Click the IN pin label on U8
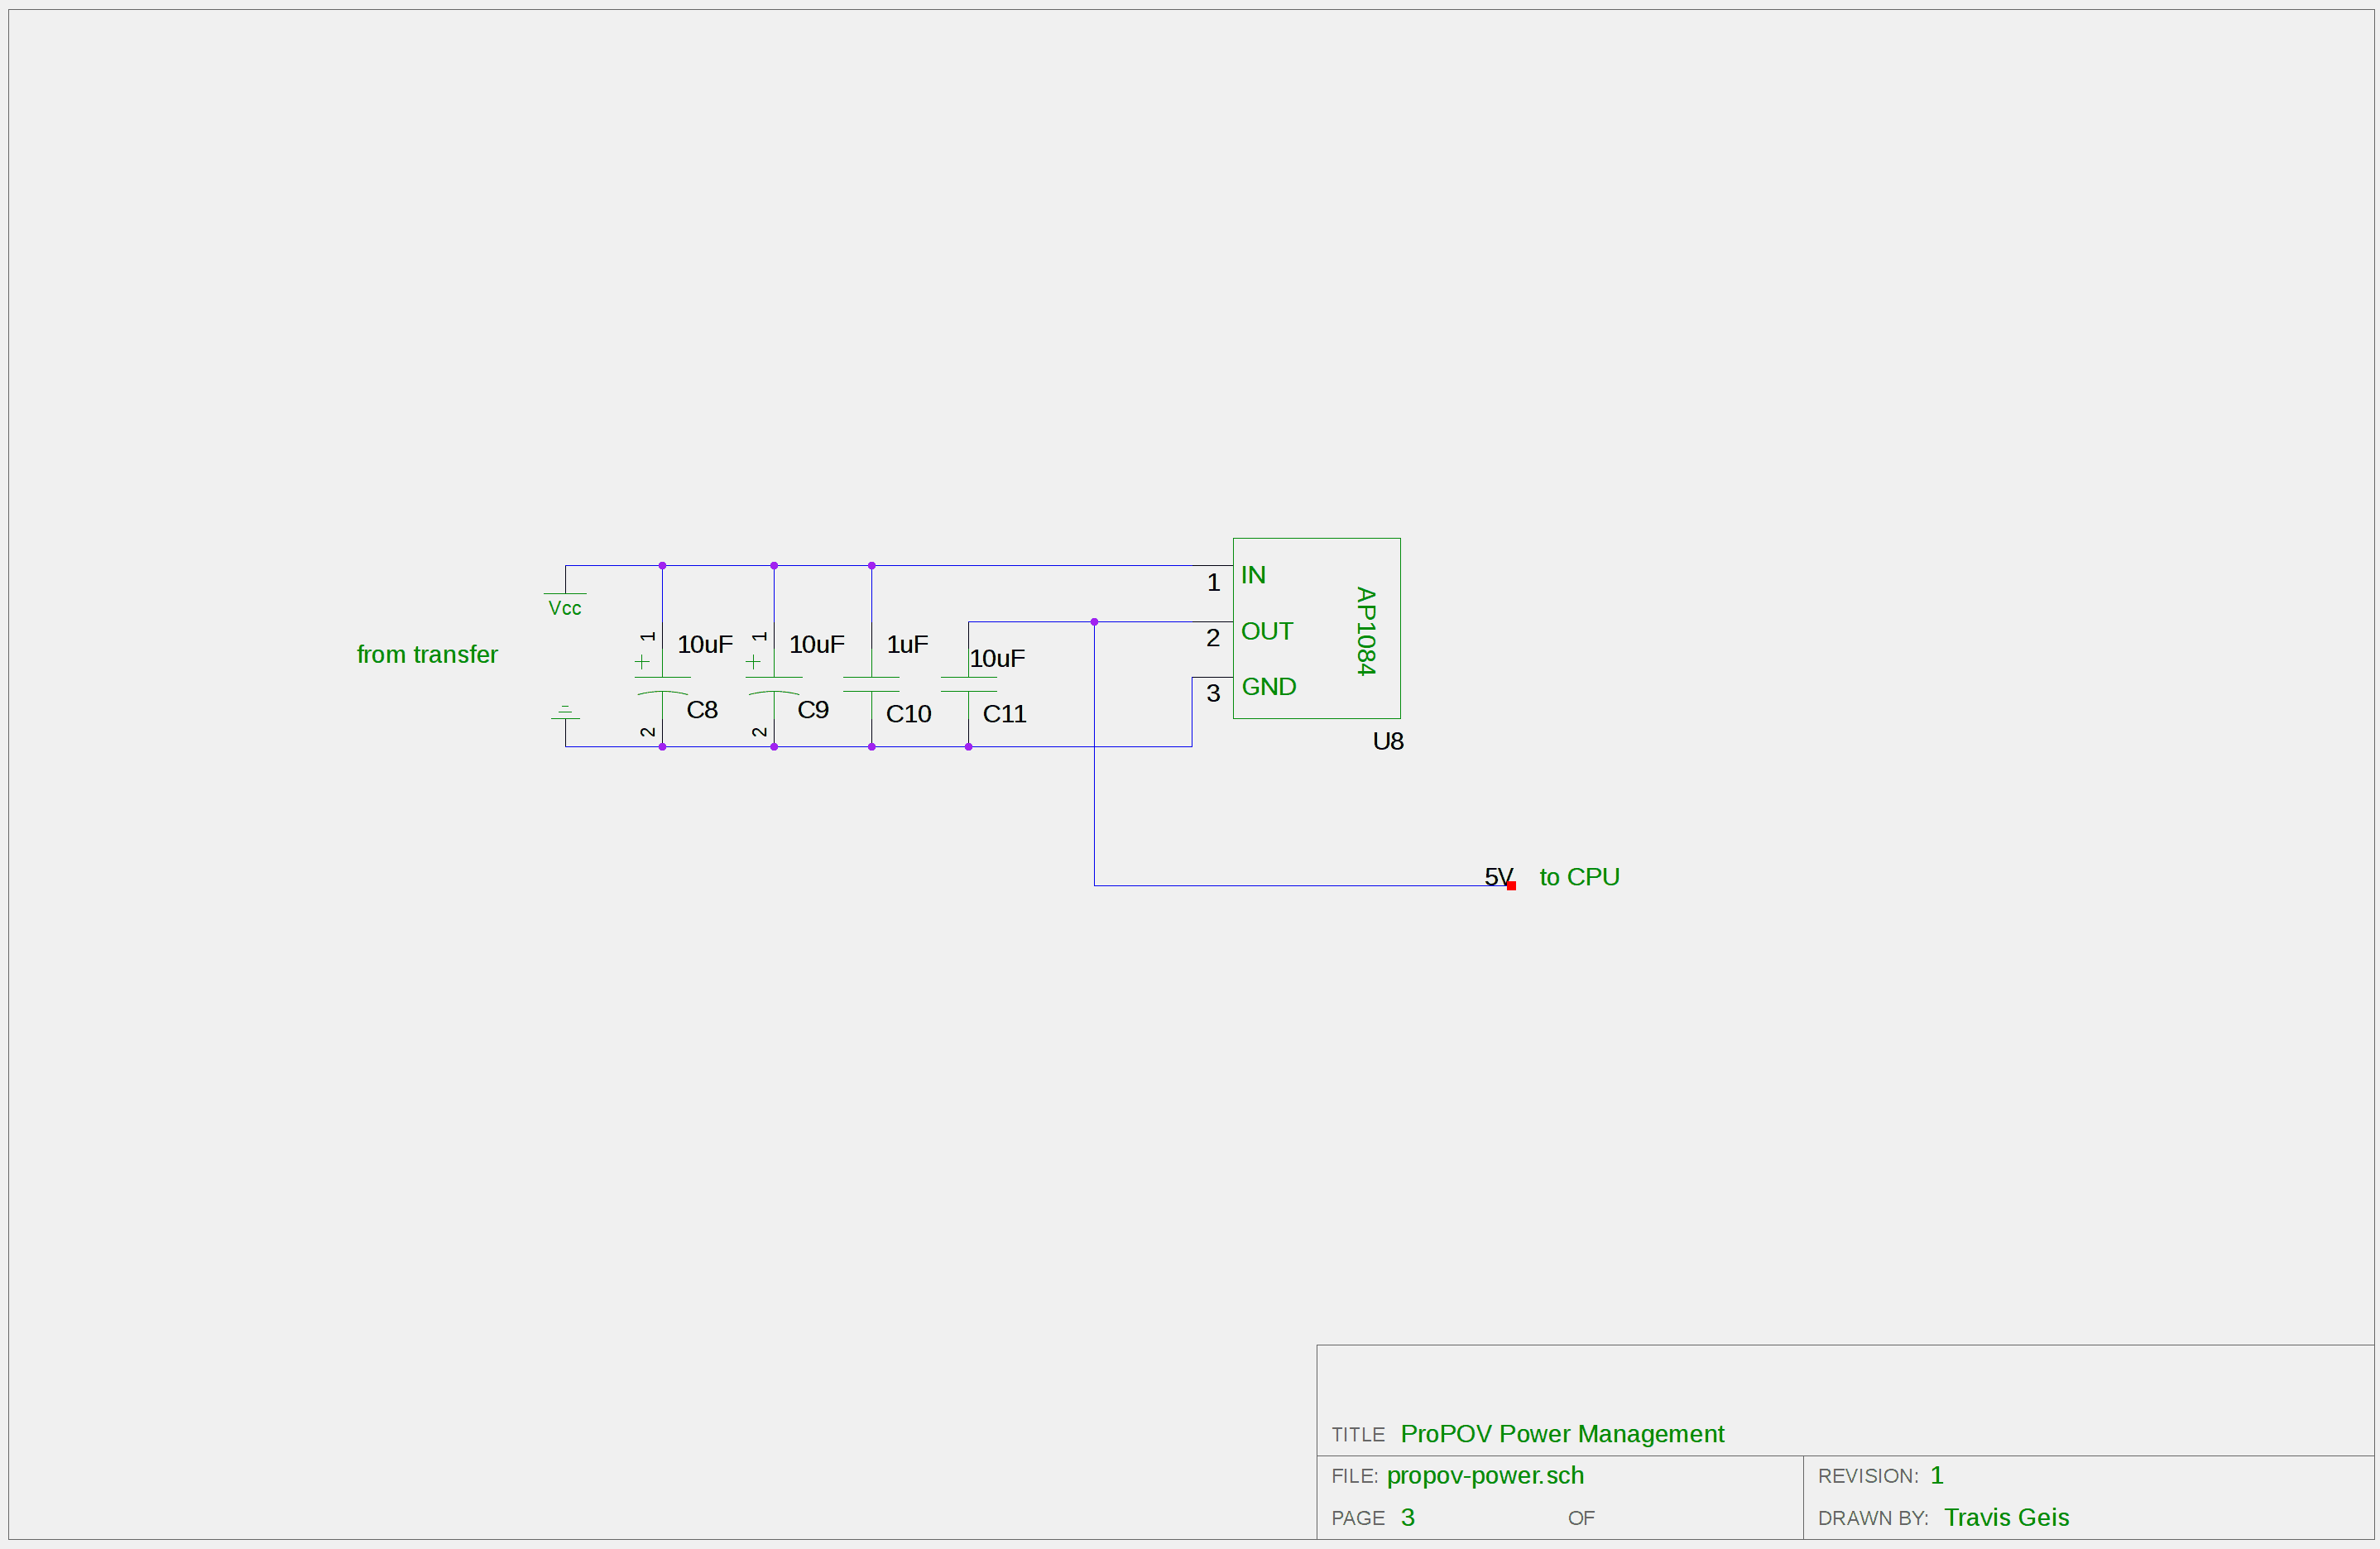 pyautogui.click(x=1253, y=575)
